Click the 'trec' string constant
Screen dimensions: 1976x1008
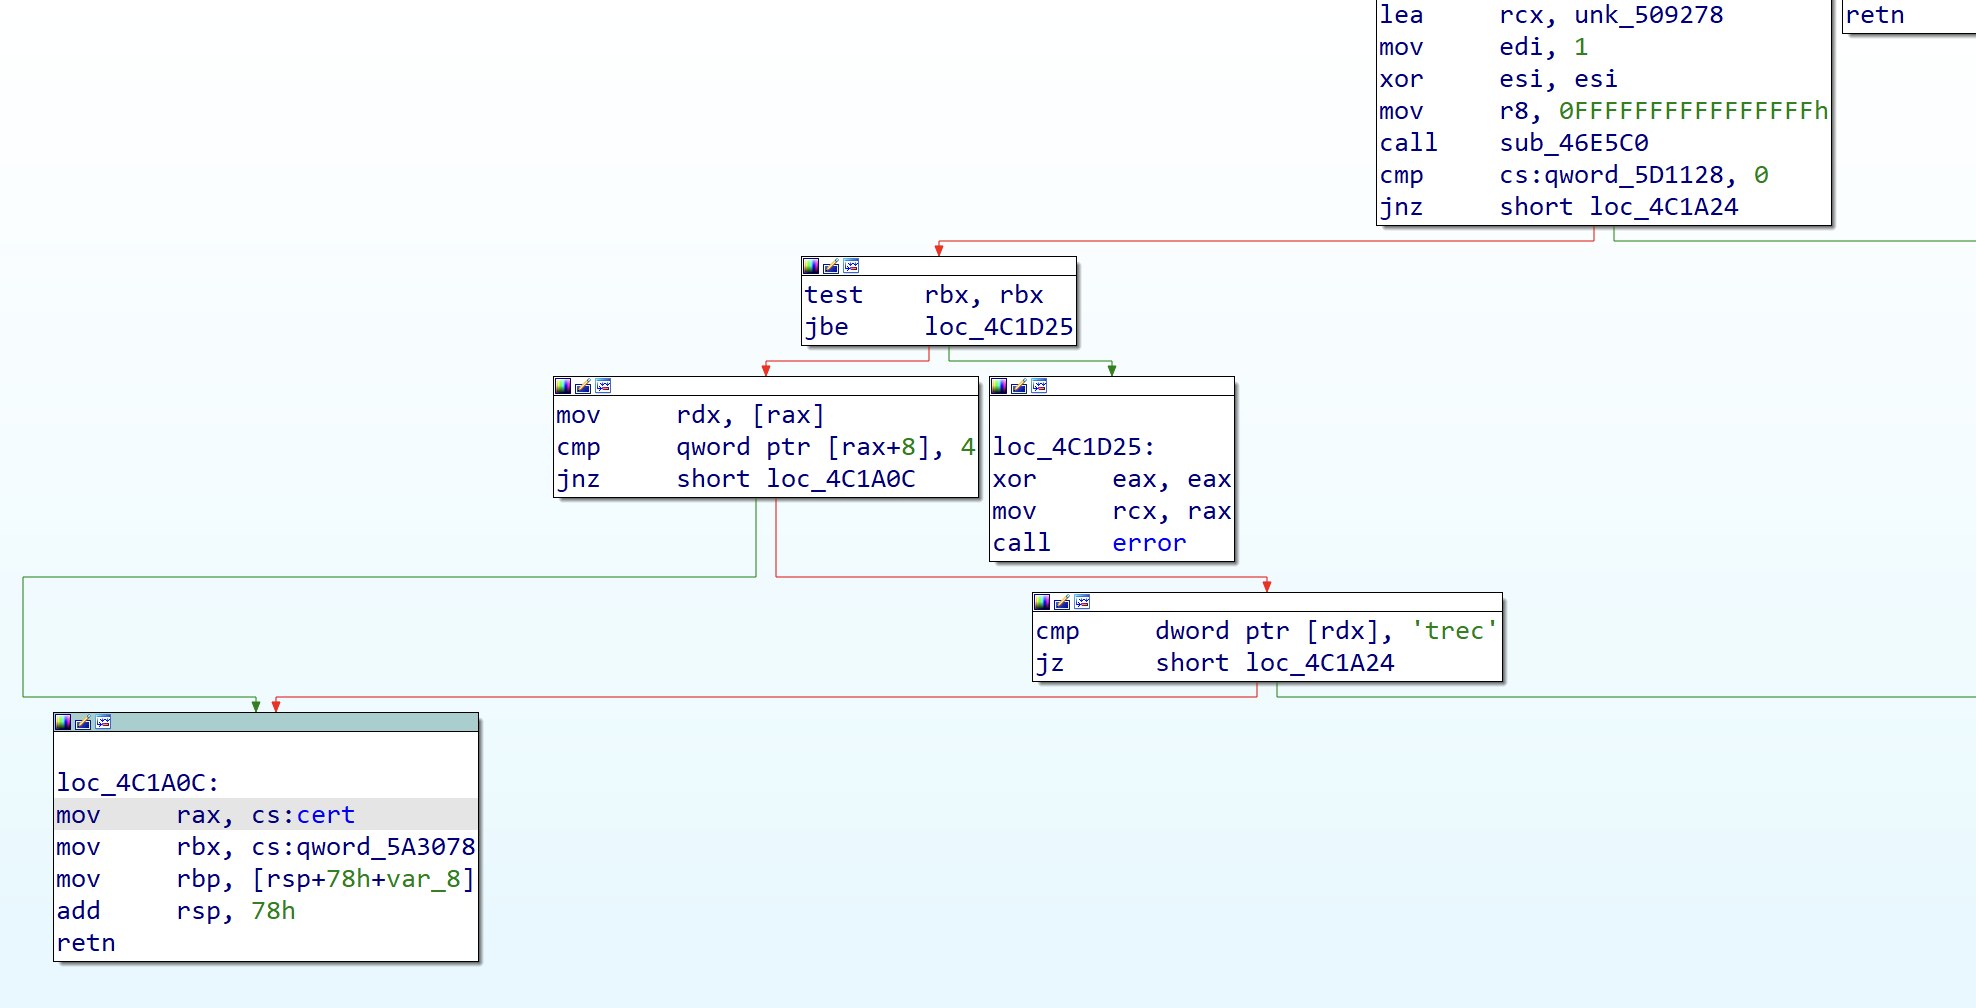pyautogui.click(x=1454, y=631)
